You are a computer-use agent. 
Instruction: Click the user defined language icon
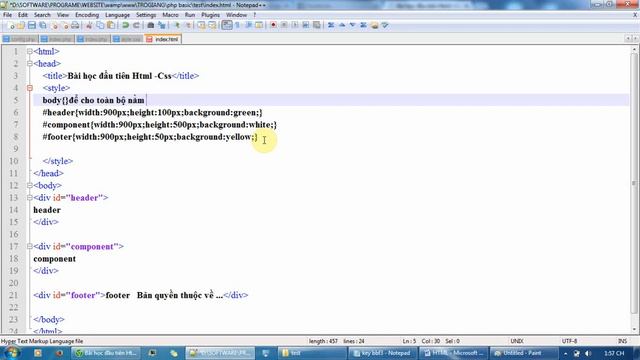[259, 25]
